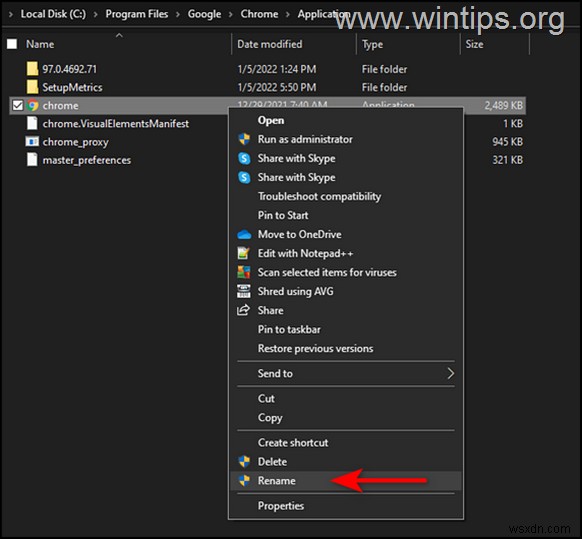Click the Notepad++ icon in the menu
This screenshot has width=582, height=539.
[243, 253]
